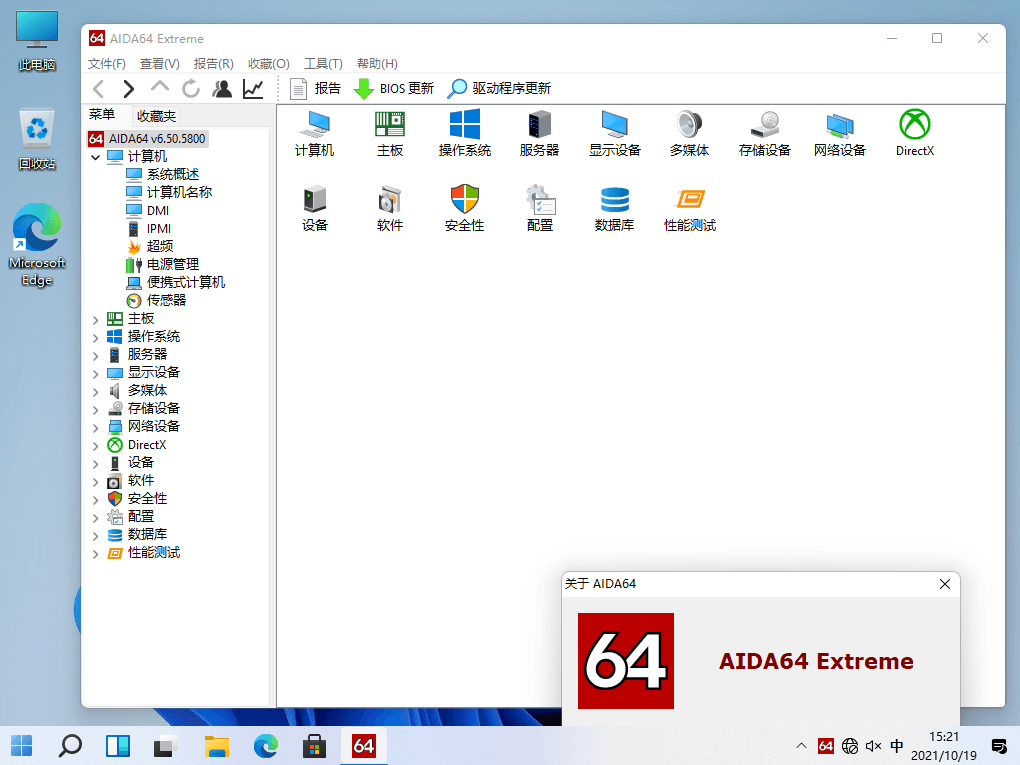Go back with the left arrow toolbar button
Image resolution: width=1020 pixels, height=765 pixels.
99,88
